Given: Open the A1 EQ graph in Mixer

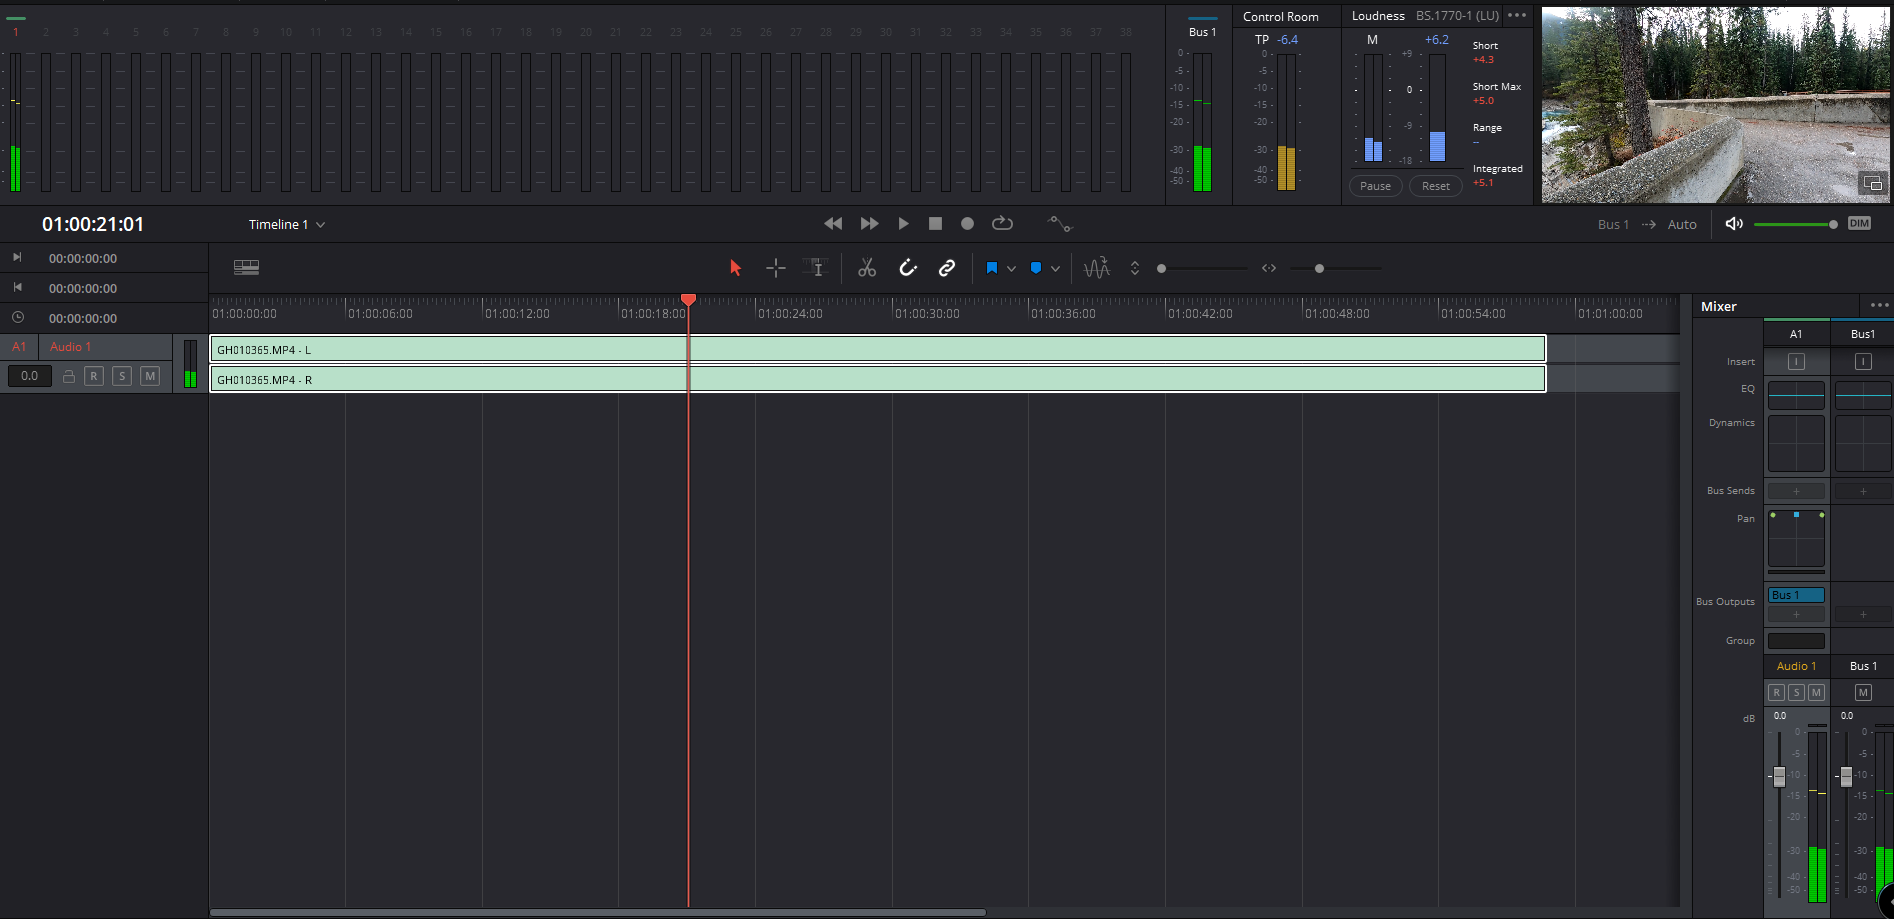Looking at the screenshot, I should tap(1796, 395).
